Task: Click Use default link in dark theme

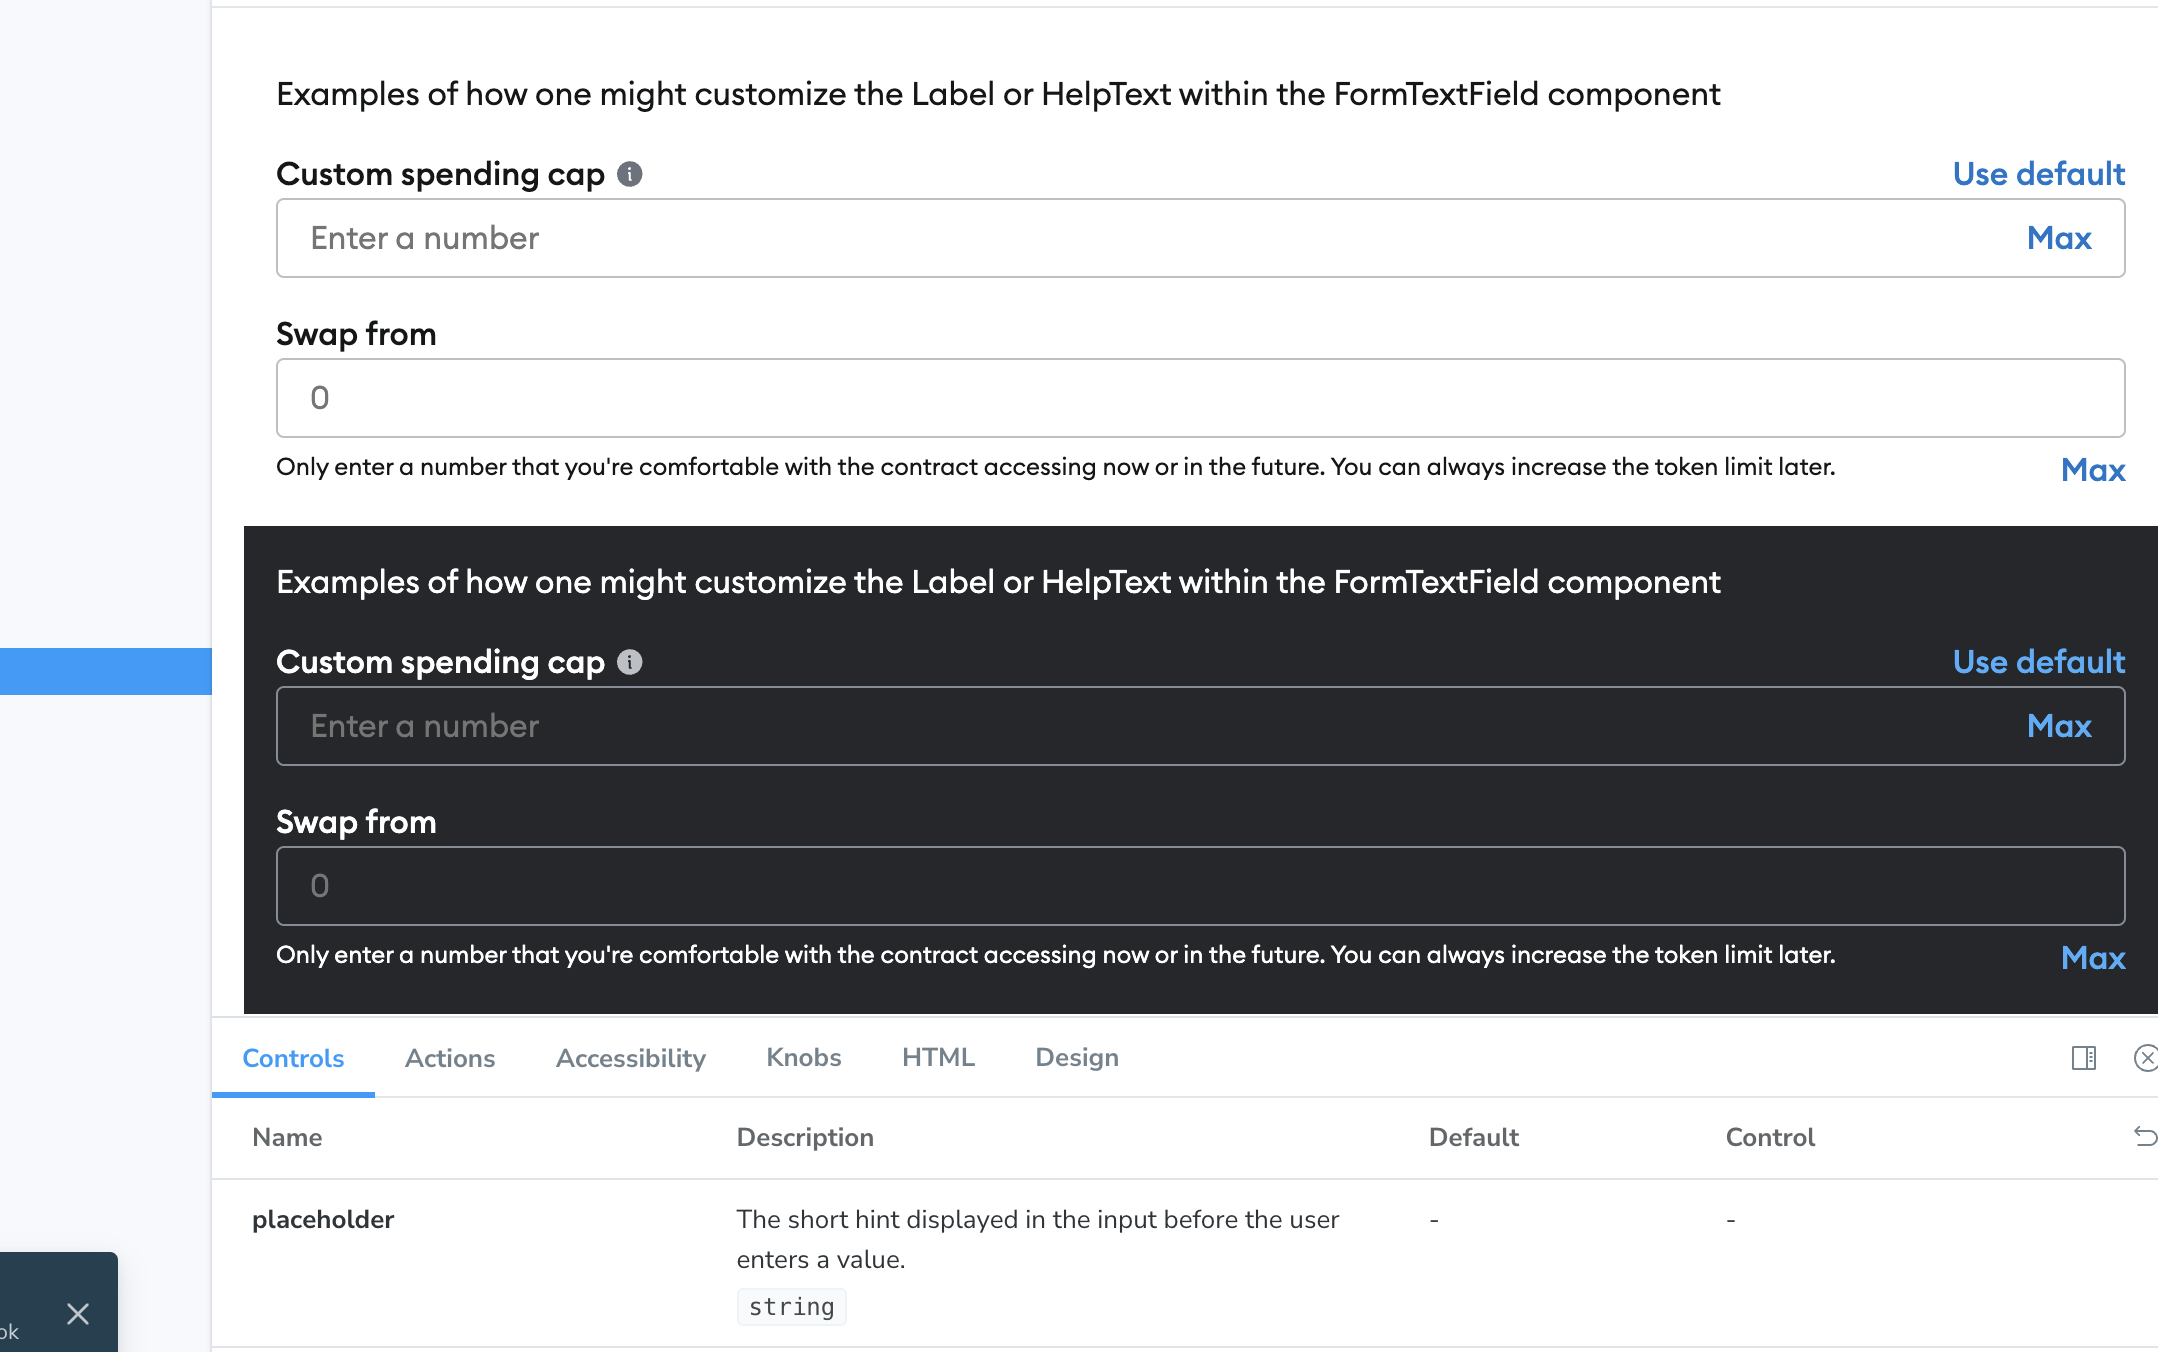Action: pyautogui.click(x=2039, y=662)
